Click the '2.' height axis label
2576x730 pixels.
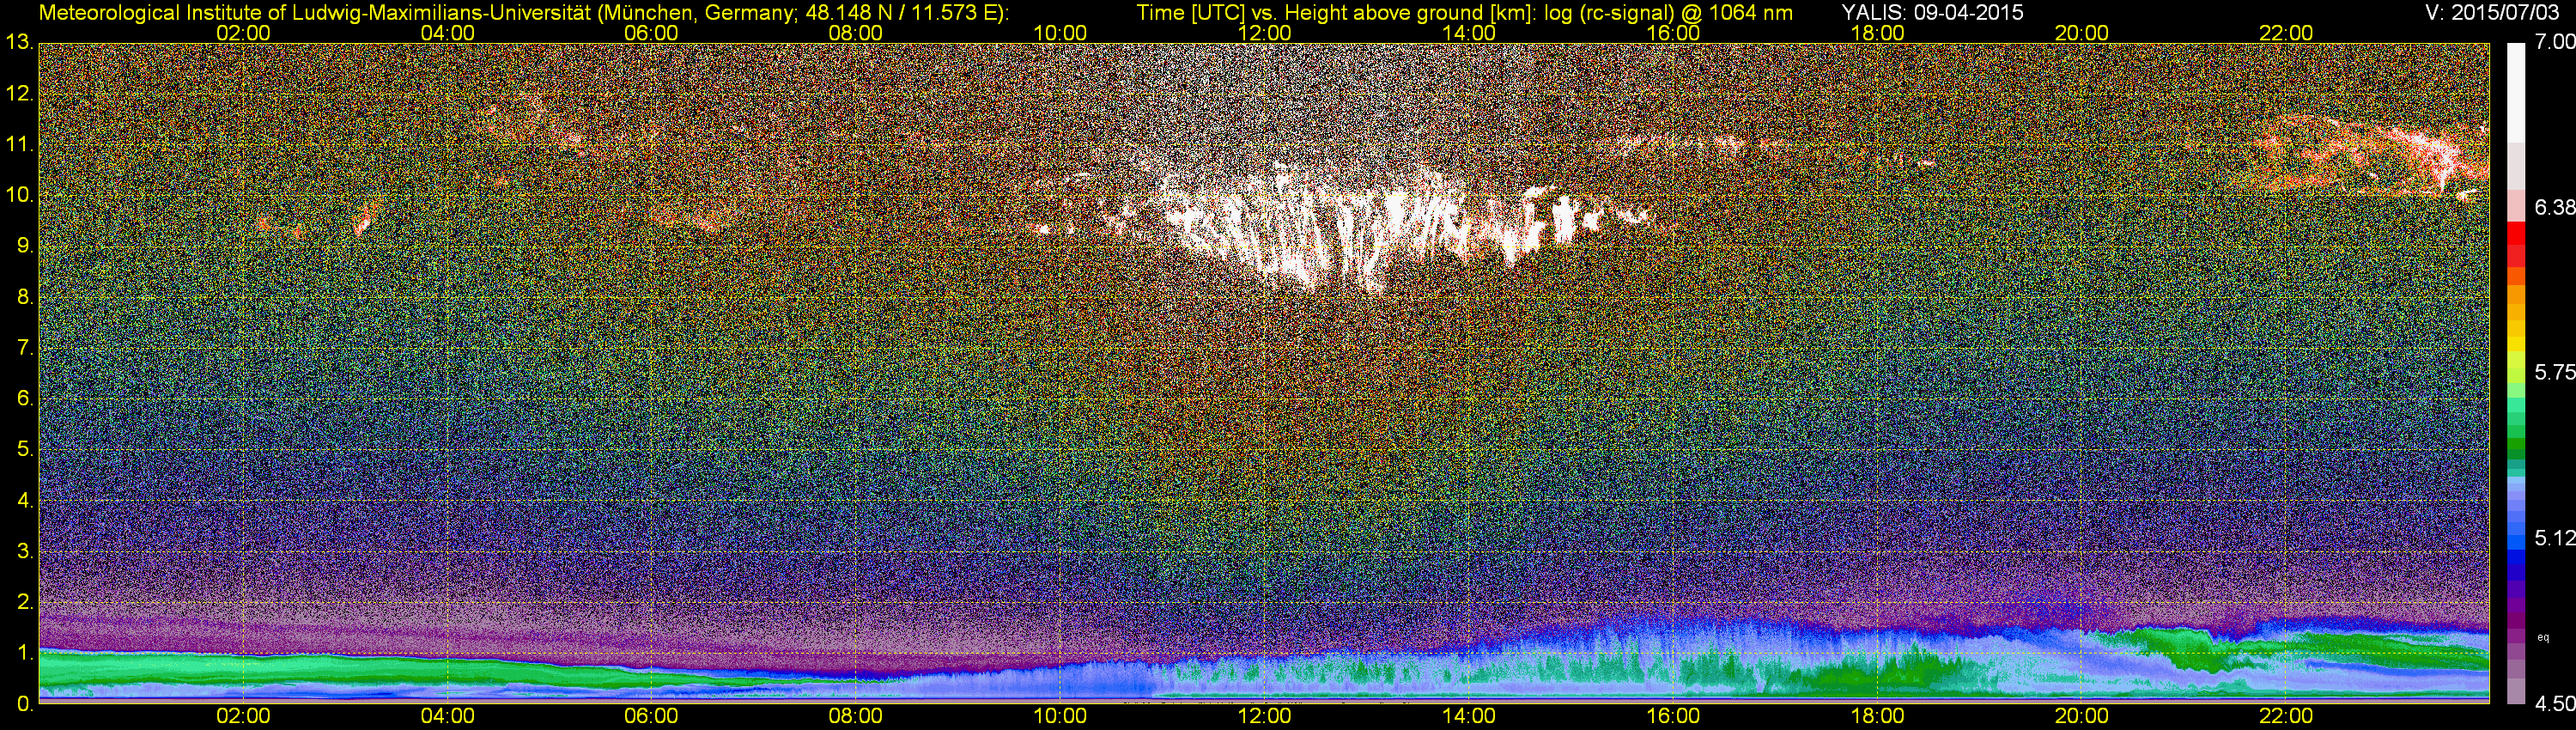[x=24, y=602]
